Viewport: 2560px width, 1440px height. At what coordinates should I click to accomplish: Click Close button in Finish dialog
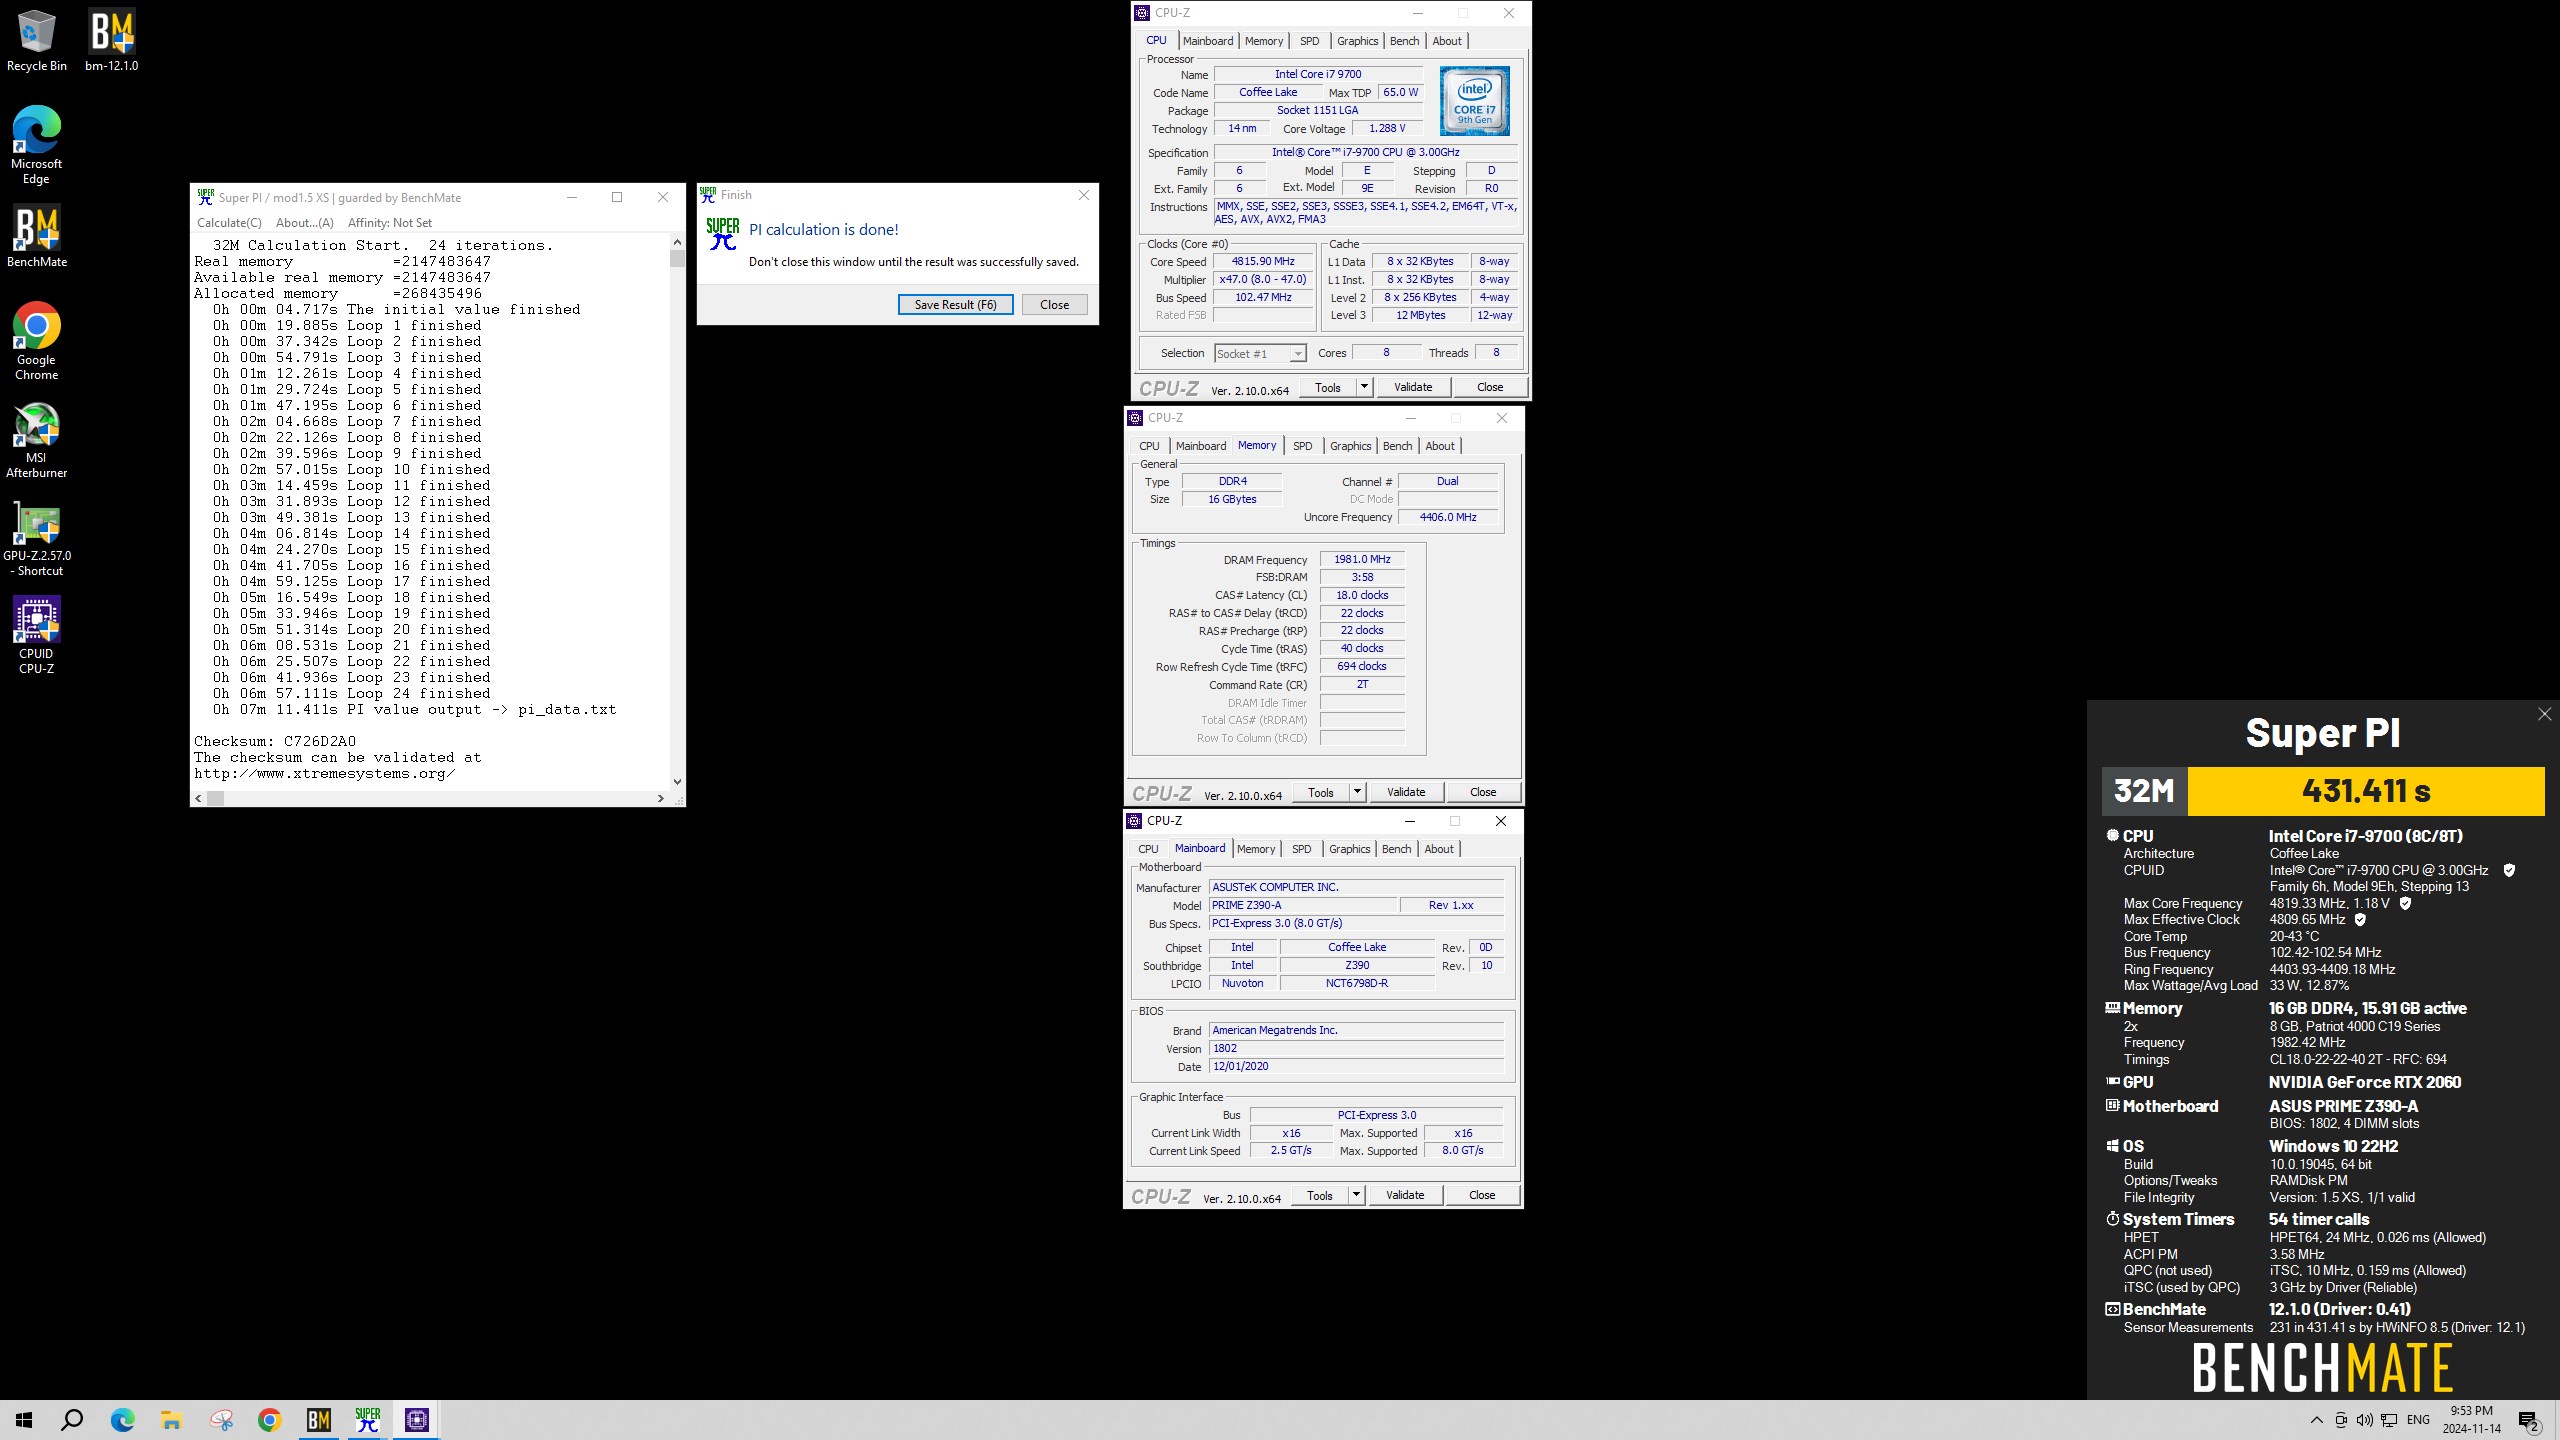[x=1054, y=305]
